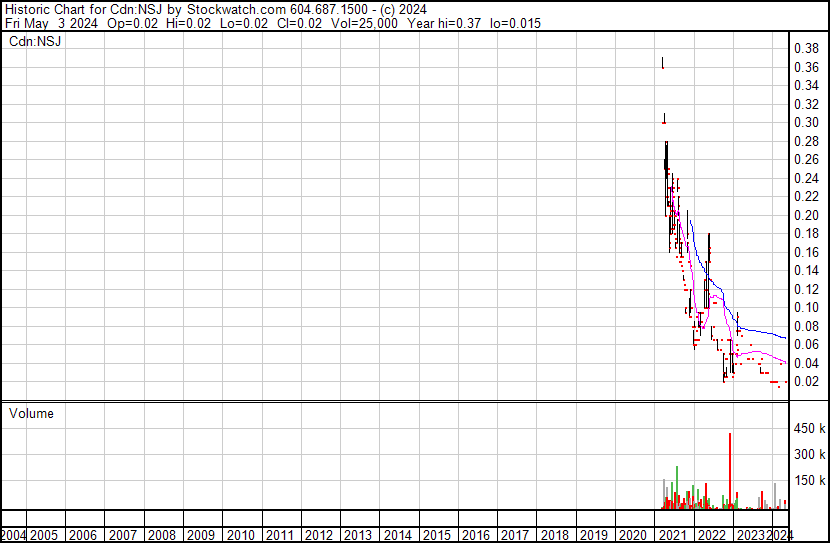This screenshot has height=543, width=830.
Task: Click the 2021 year label on time axis
Action: point(672,535)
